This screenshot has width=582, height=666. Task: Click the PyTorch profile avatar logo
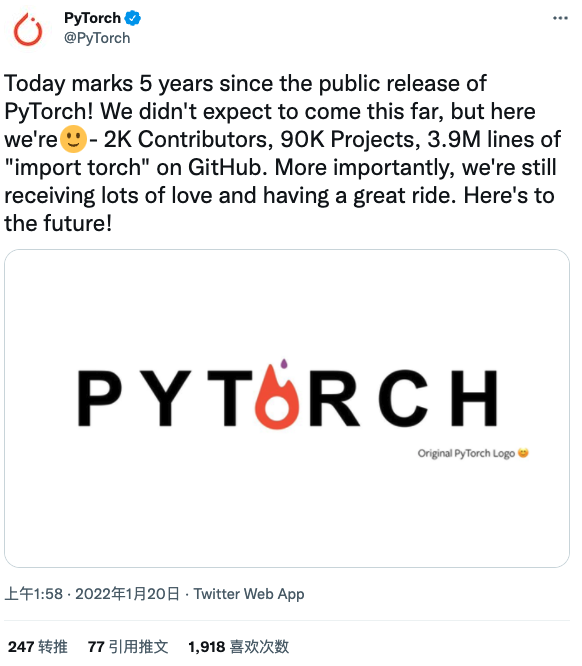tap(28, 29)
